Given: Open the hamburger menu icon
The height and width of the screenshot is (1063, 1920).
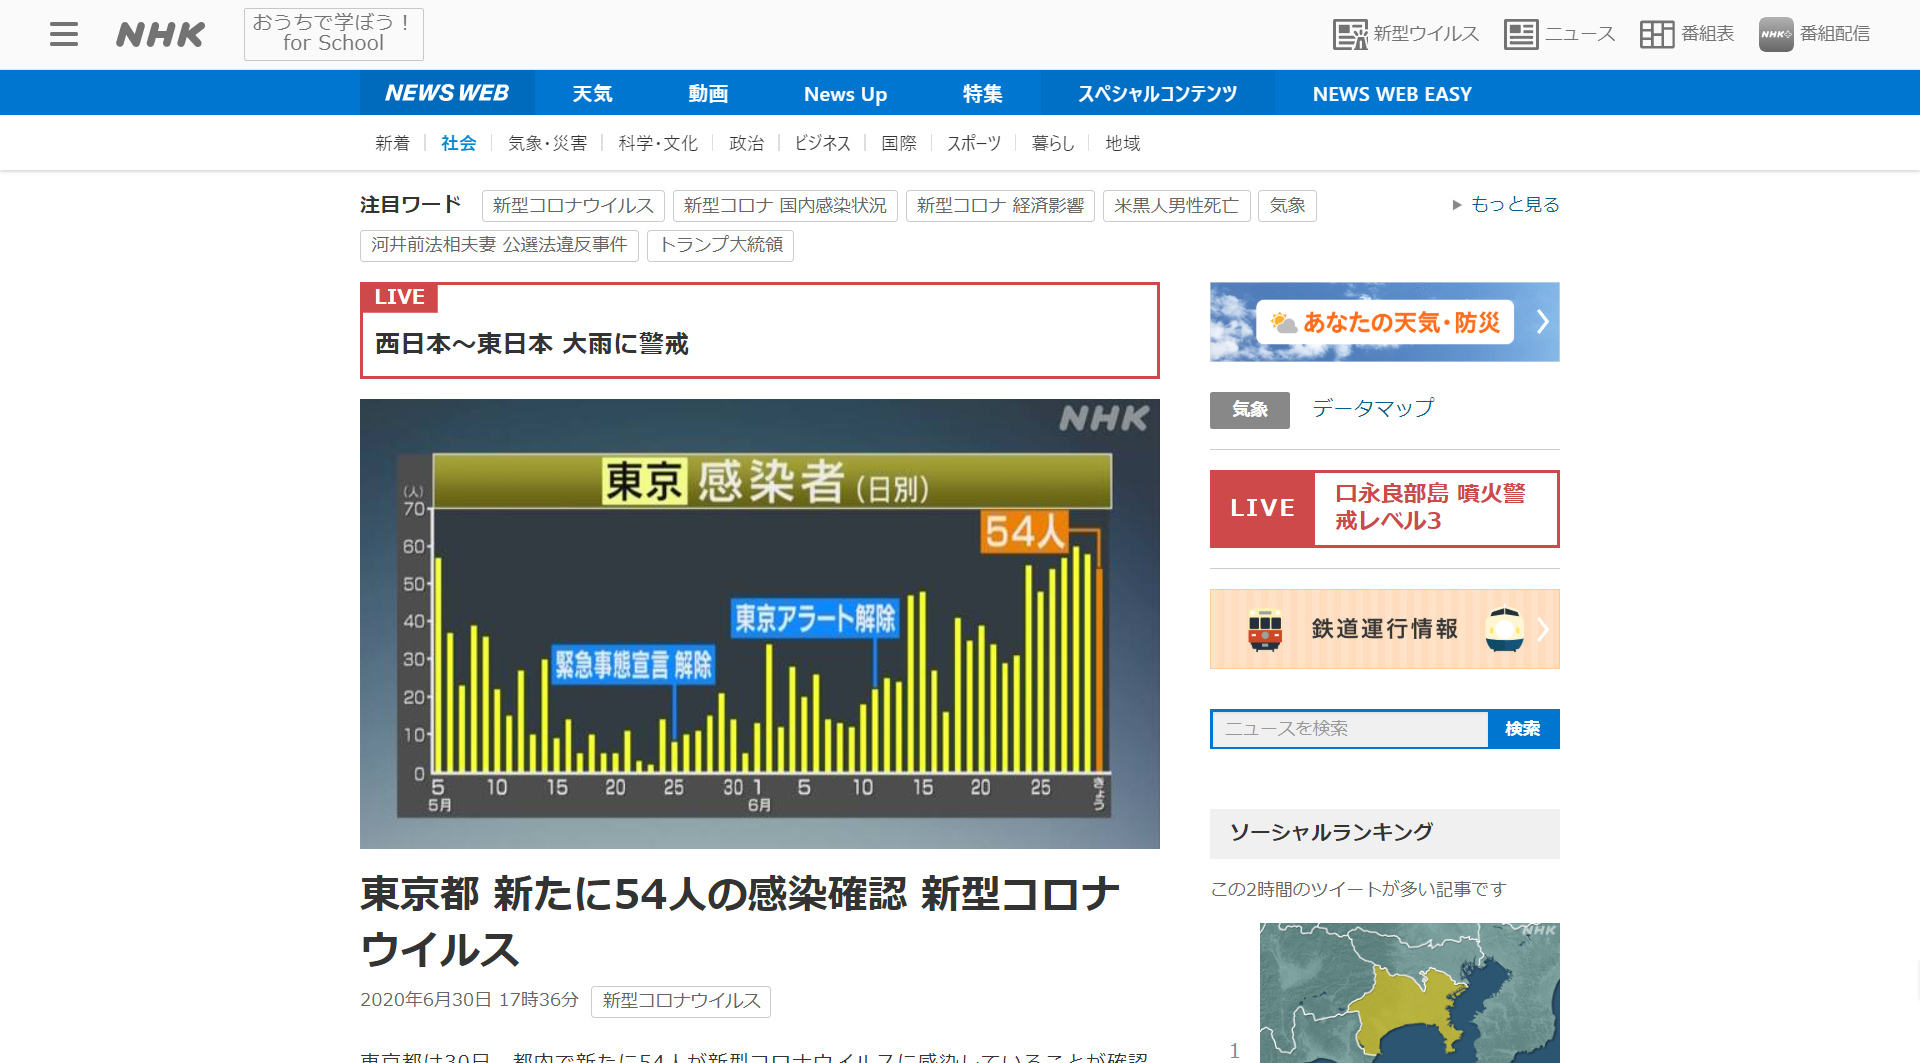Looking at the screenshot, I should (x=64, y=34).
